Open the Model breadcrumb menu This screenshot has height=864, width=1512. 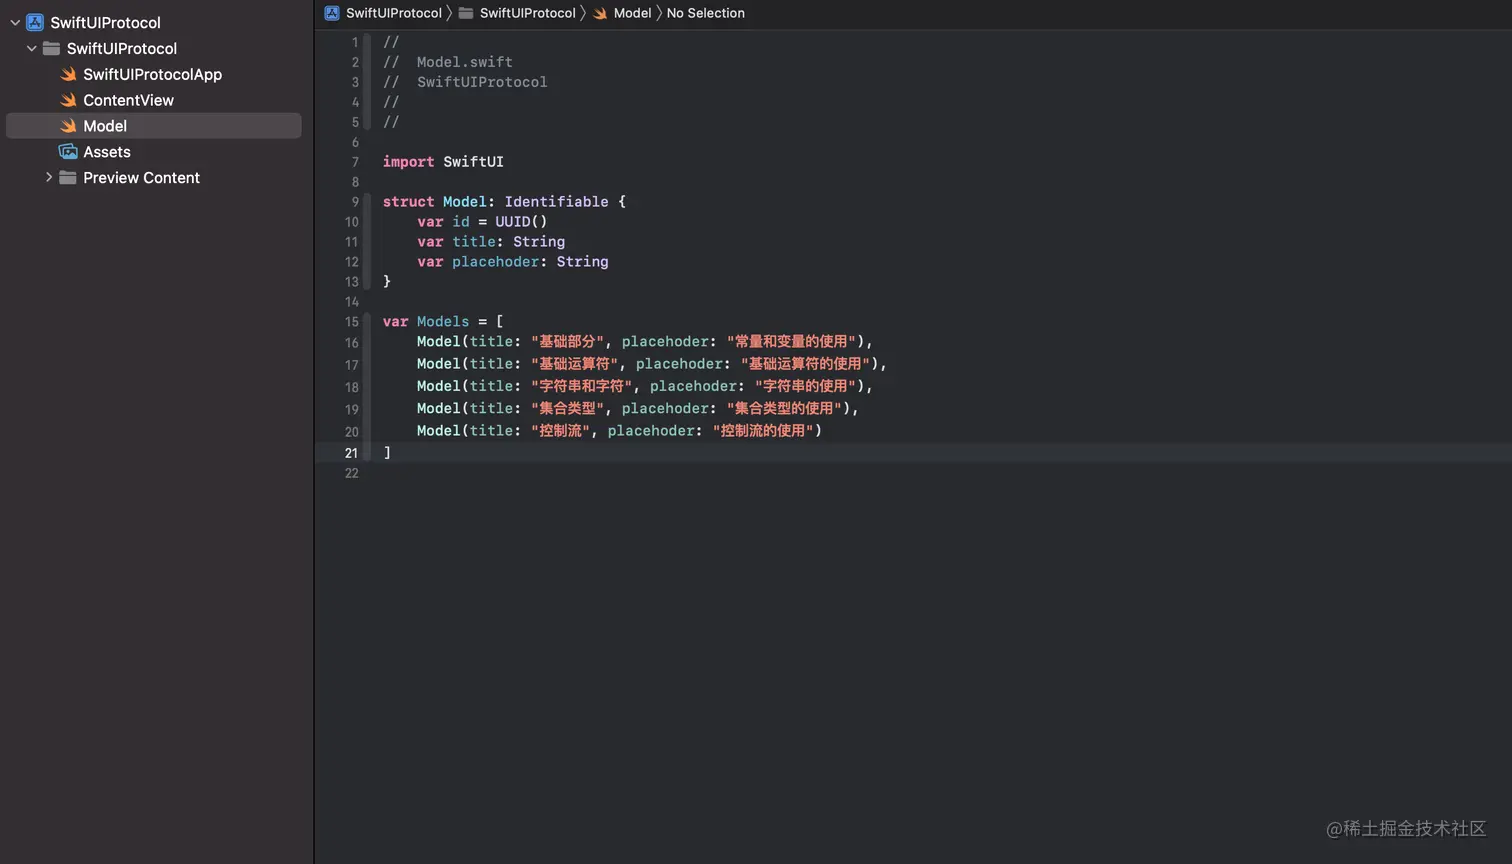coord(632,13)
